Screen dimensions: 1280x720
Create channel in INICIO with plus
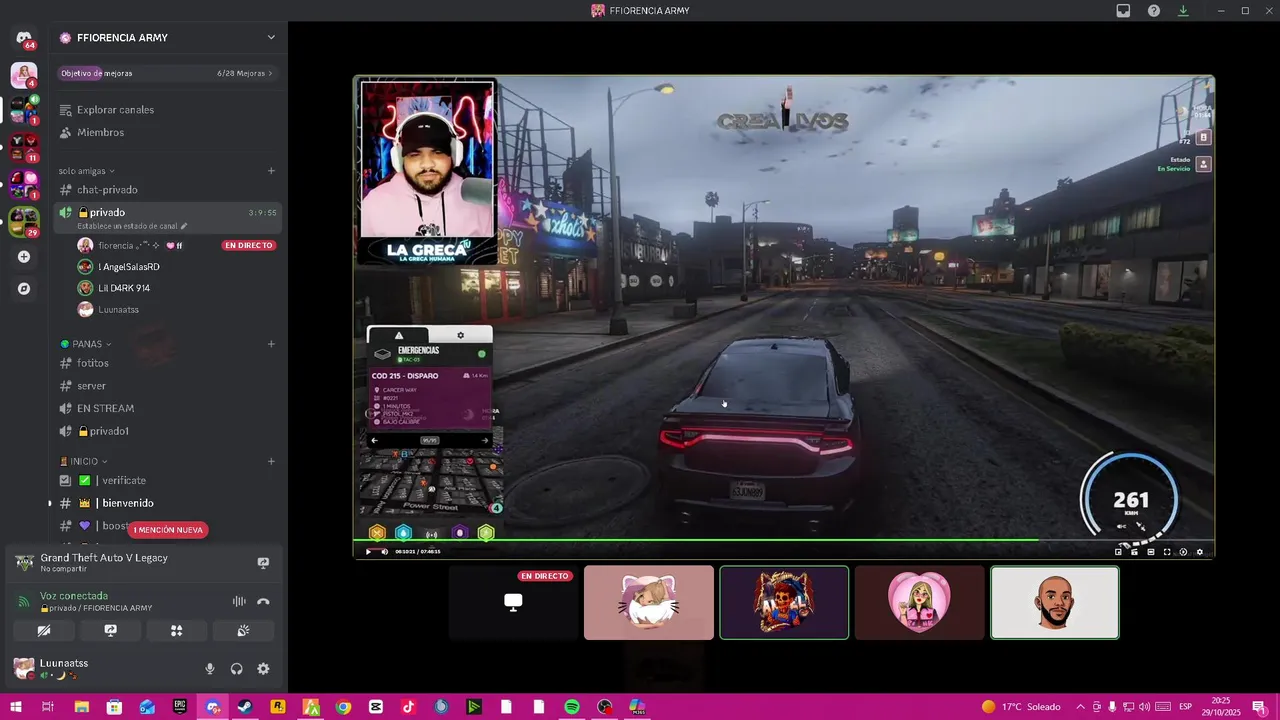(271, 462)
